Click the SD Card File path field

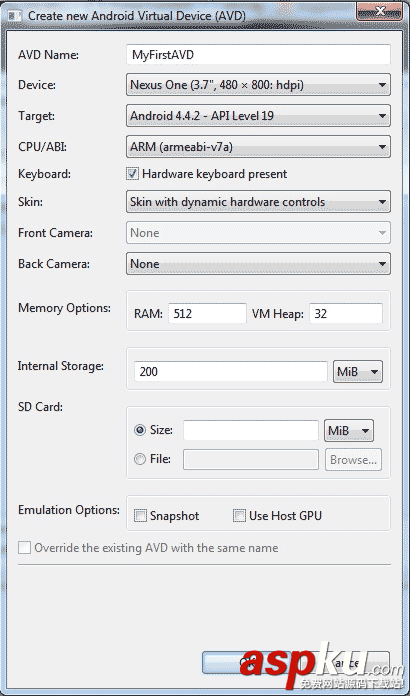[251, 459]
